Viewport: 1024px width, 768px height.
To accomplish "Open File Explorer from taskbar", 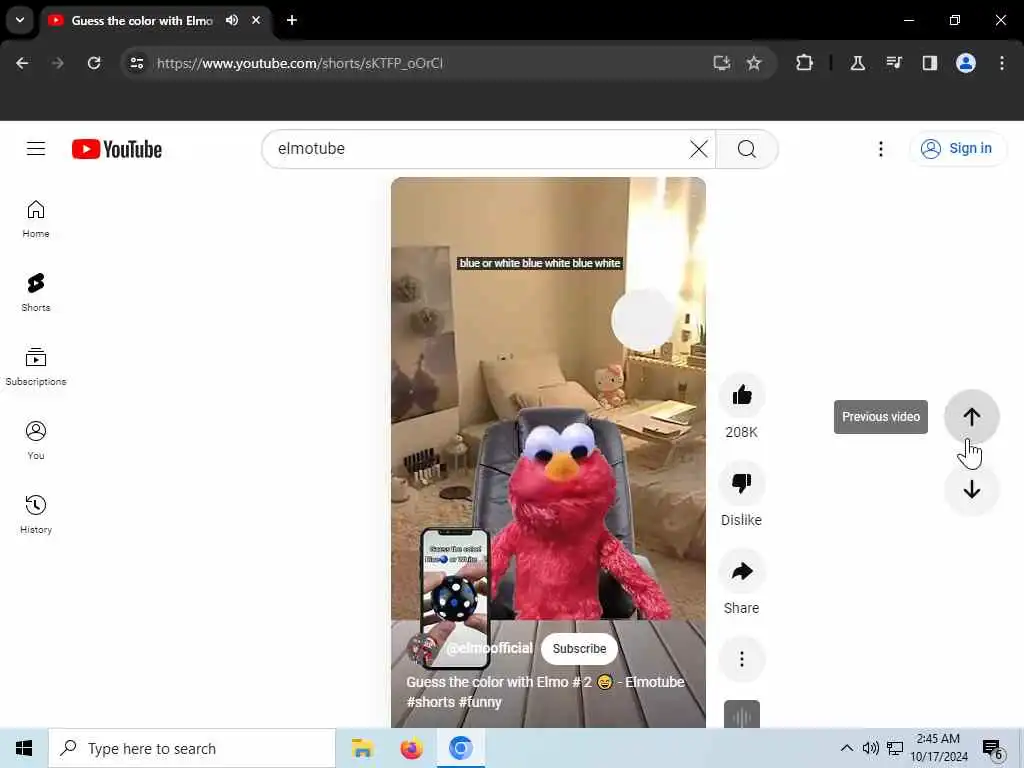I will point(362,748).
